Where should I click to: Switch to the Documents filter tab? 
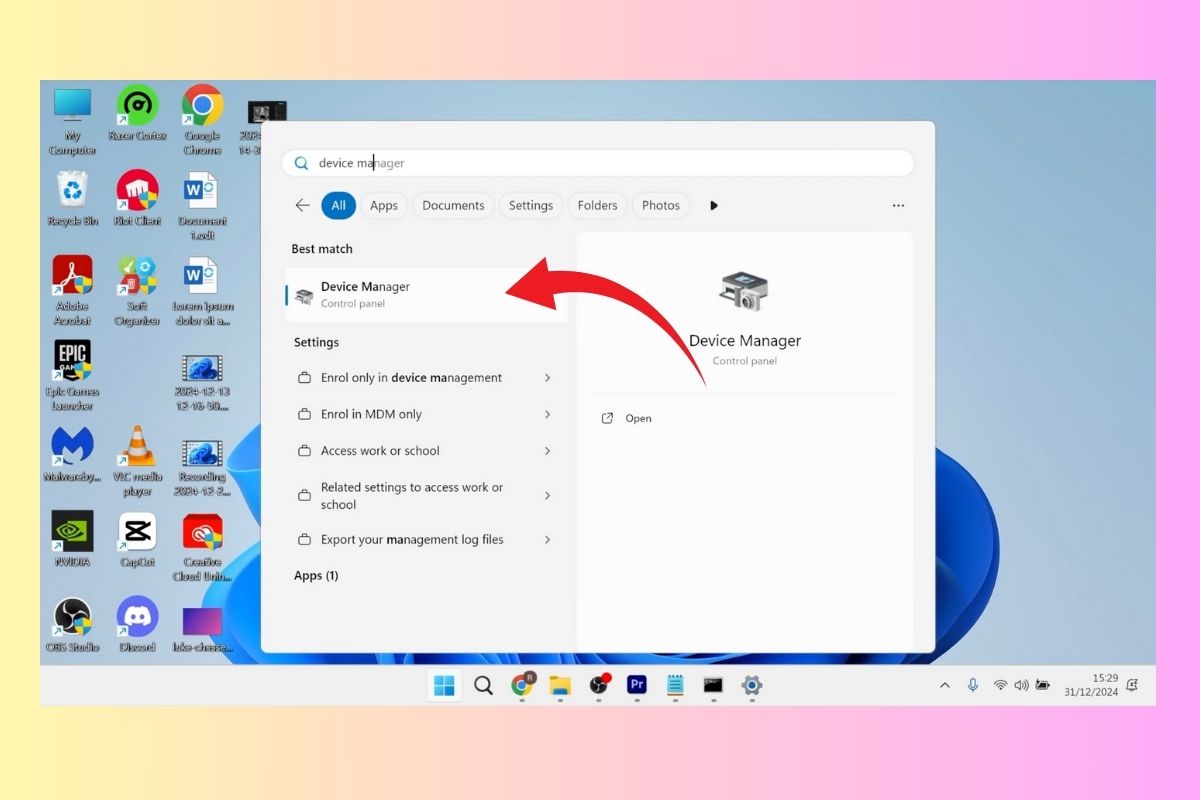453,205
